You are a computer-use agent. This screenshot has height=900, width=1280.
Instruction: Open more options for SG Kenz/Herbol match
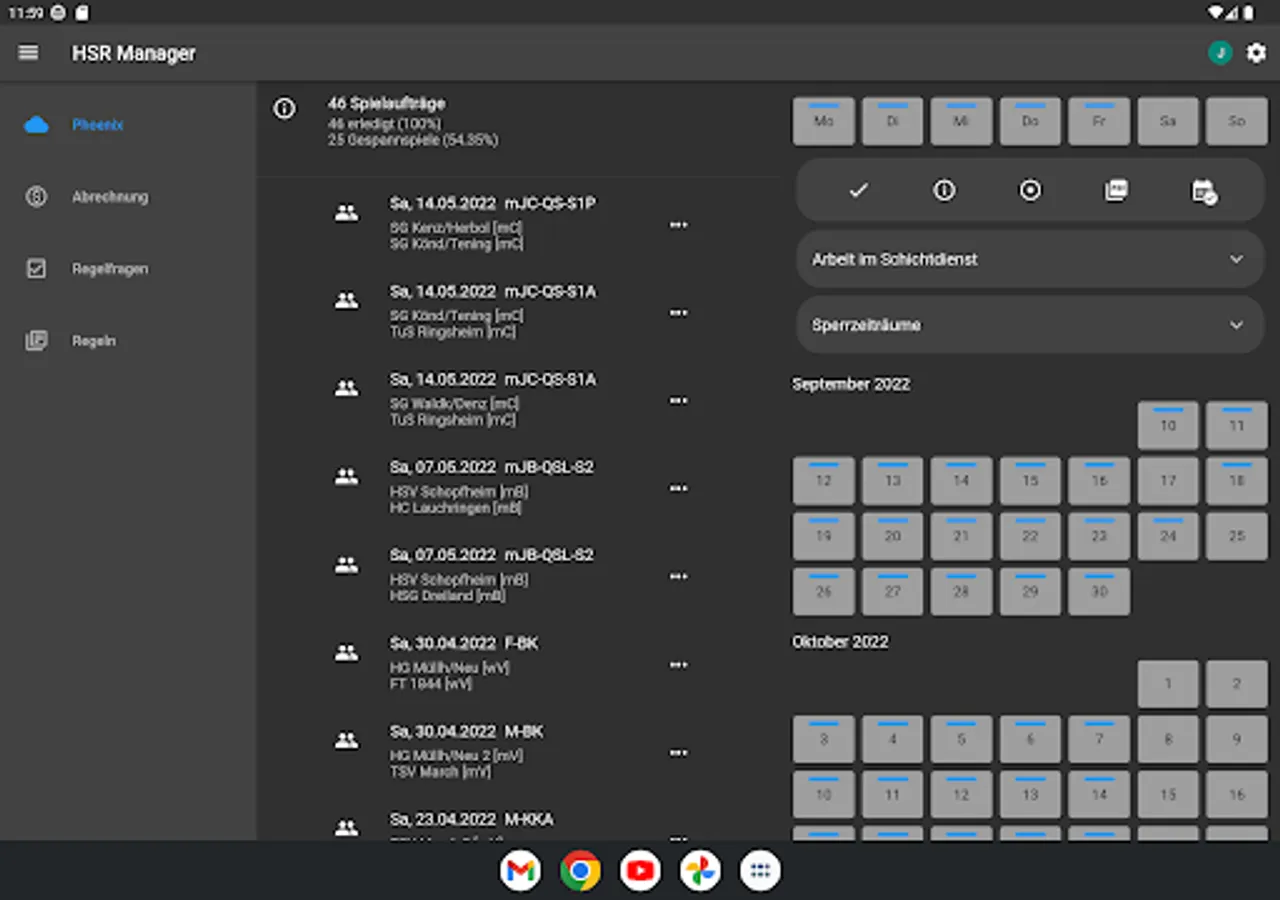pos(678,225)
